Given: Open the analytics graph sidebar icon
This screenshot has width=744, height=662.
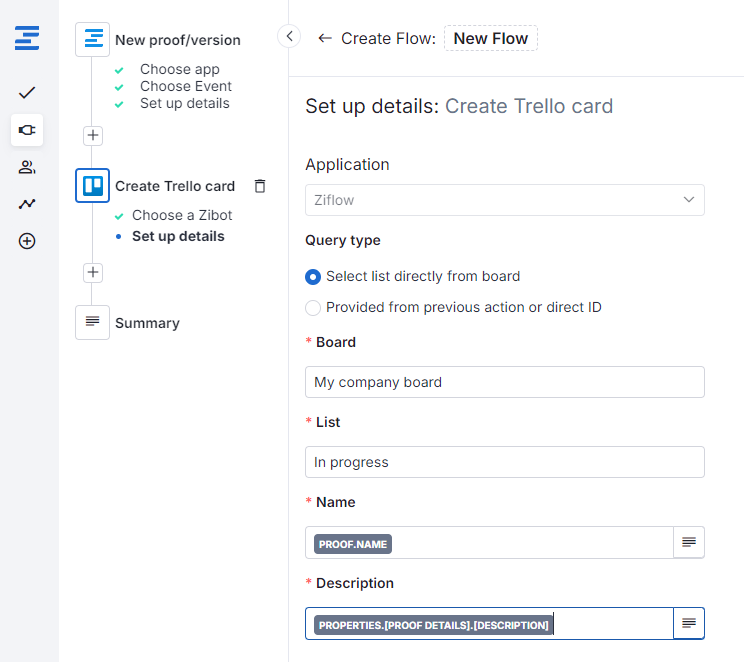Looking at the screenshot, I should (27, 204).
